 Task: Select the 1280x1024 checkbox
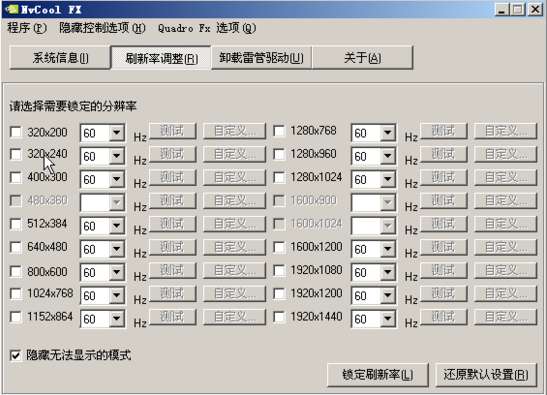279,177
